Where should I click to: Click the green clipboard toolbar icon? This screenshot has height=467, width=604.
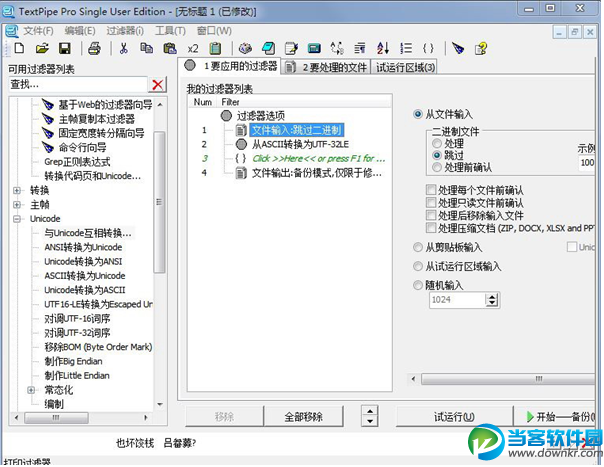215,48
